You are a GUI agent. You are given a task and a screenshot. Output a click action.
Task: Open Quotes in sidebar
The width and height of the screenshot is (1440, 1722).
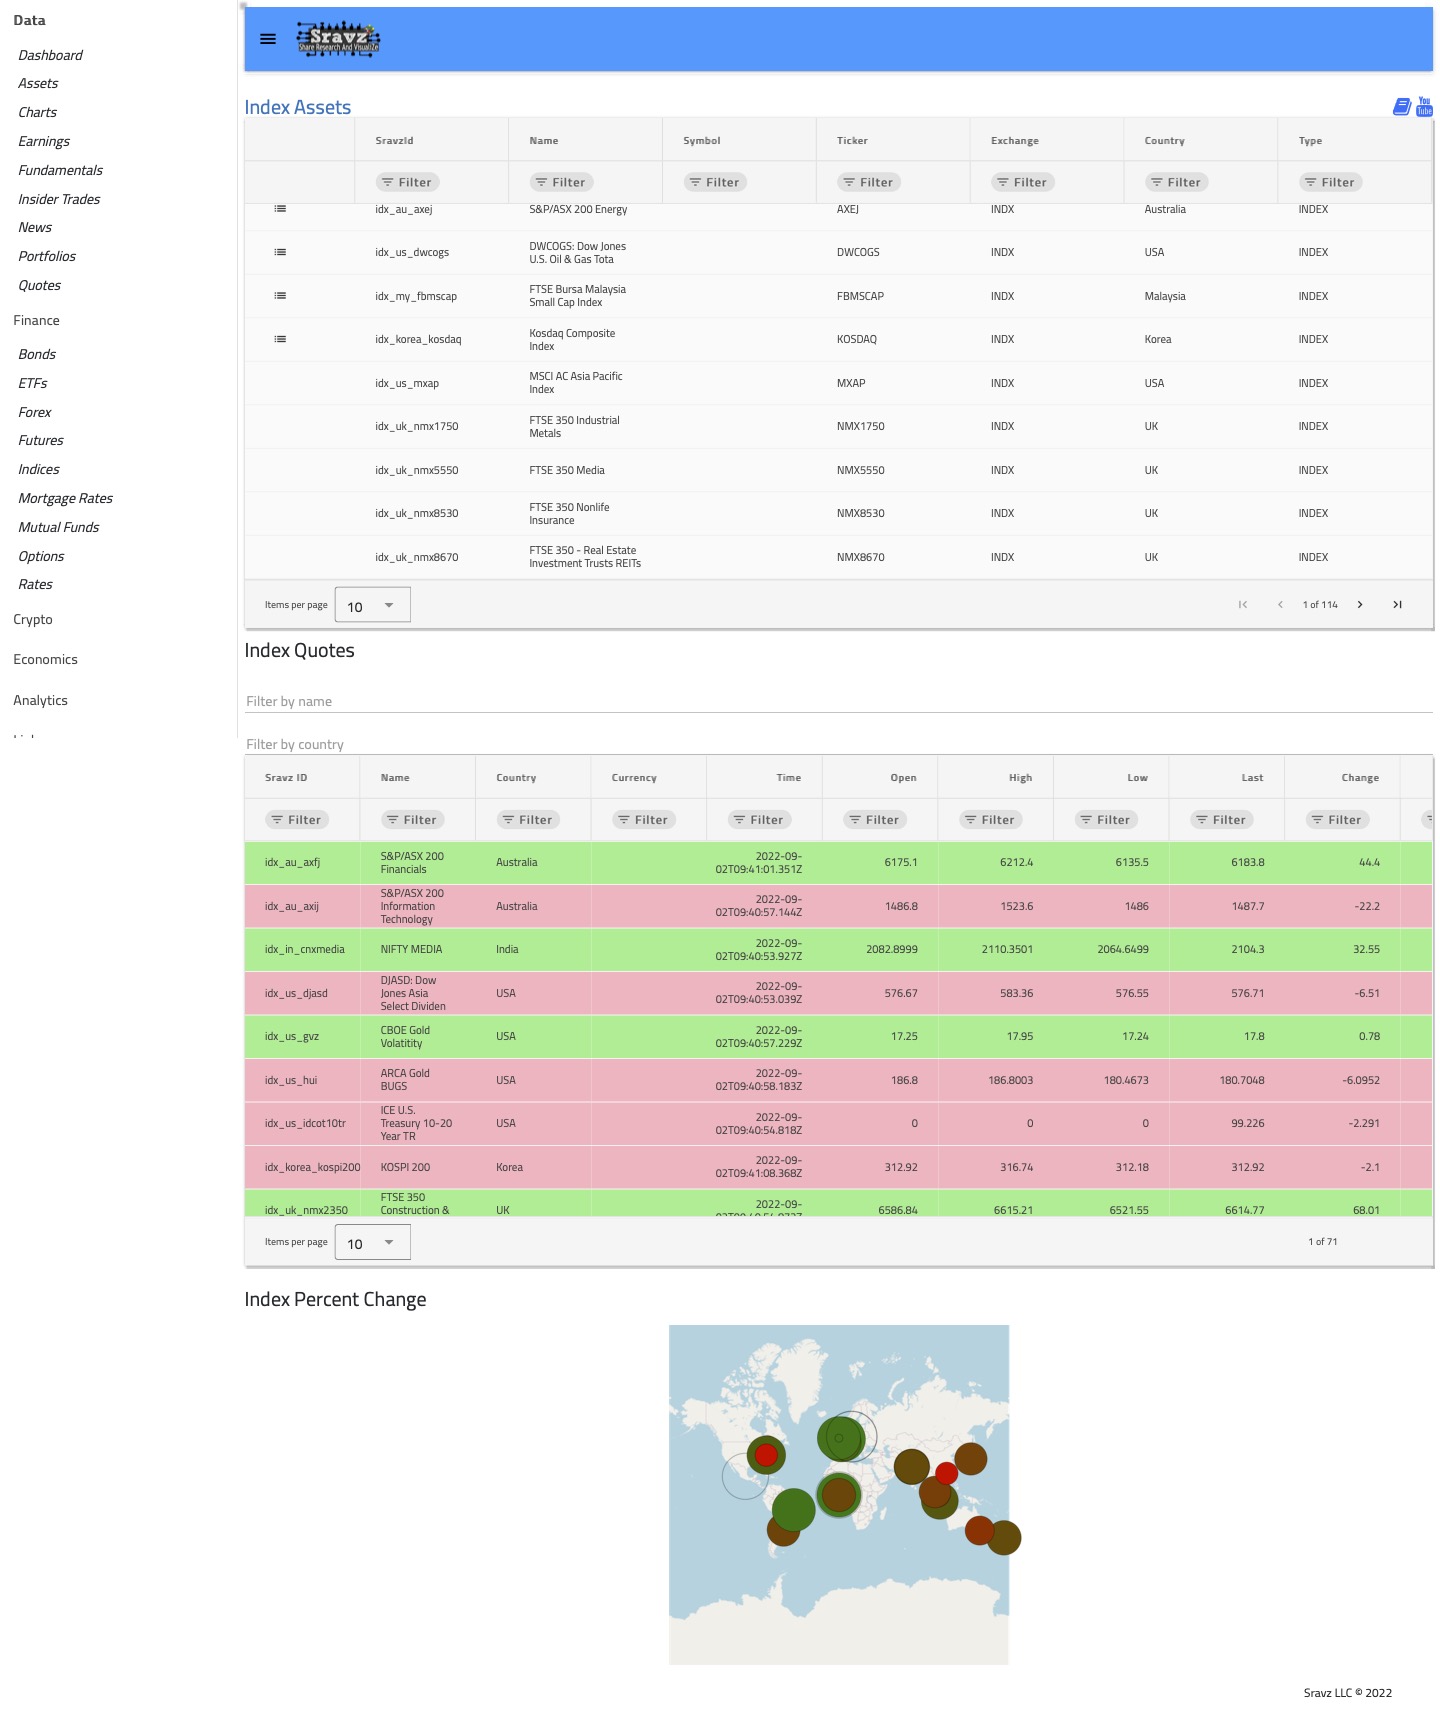pos(39,285)
